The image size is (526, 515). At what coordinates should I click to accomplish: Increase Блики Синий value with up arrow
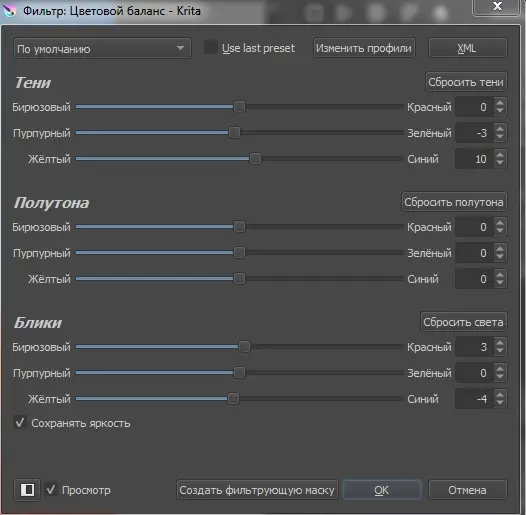[500, 395]
